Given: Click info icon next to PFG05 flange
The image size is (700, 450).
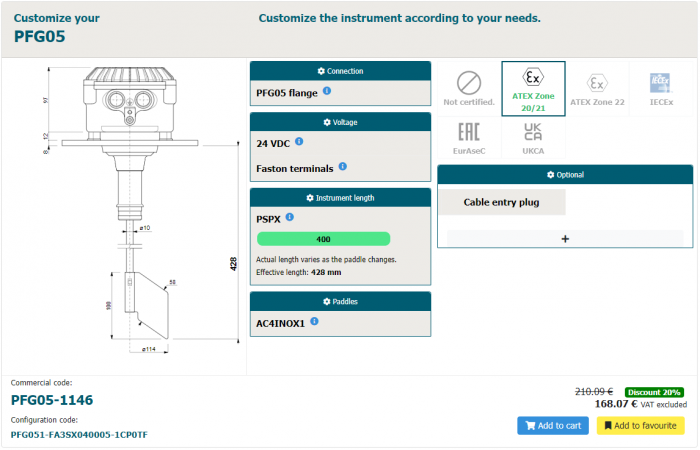Looking at the screenshot, I should pos(327,93).
